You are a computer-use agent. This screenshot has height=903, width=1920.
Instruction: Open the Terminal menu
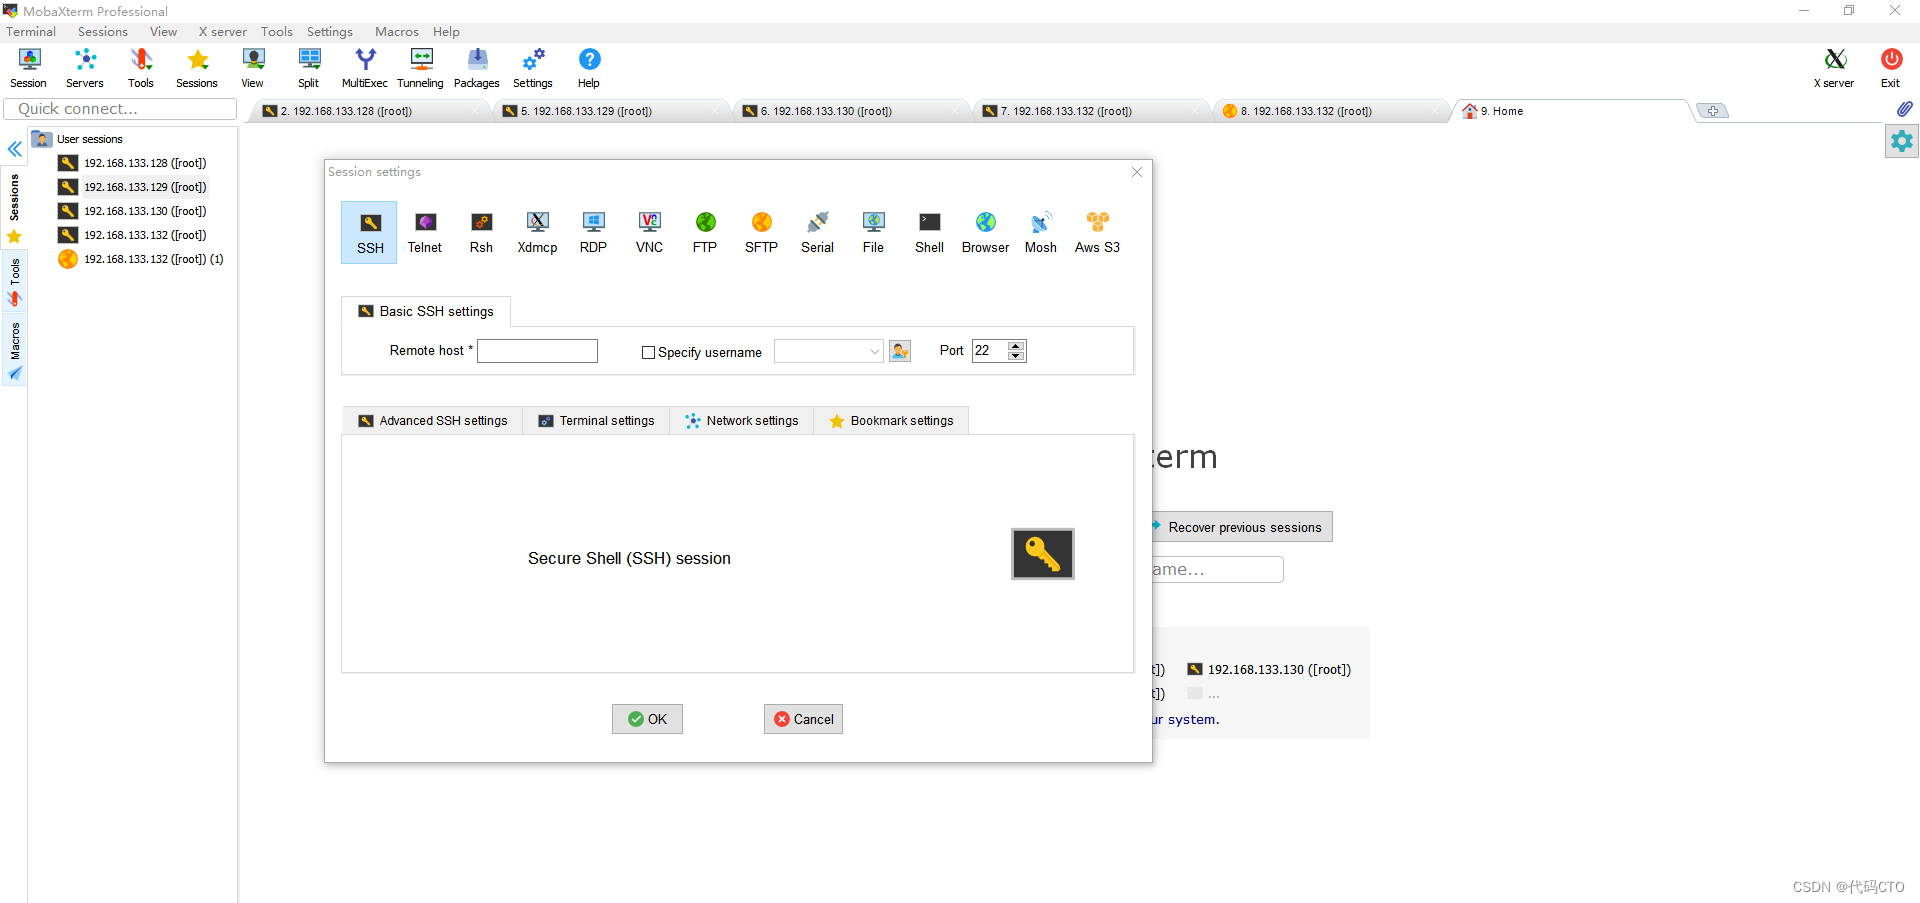[31, 32]
